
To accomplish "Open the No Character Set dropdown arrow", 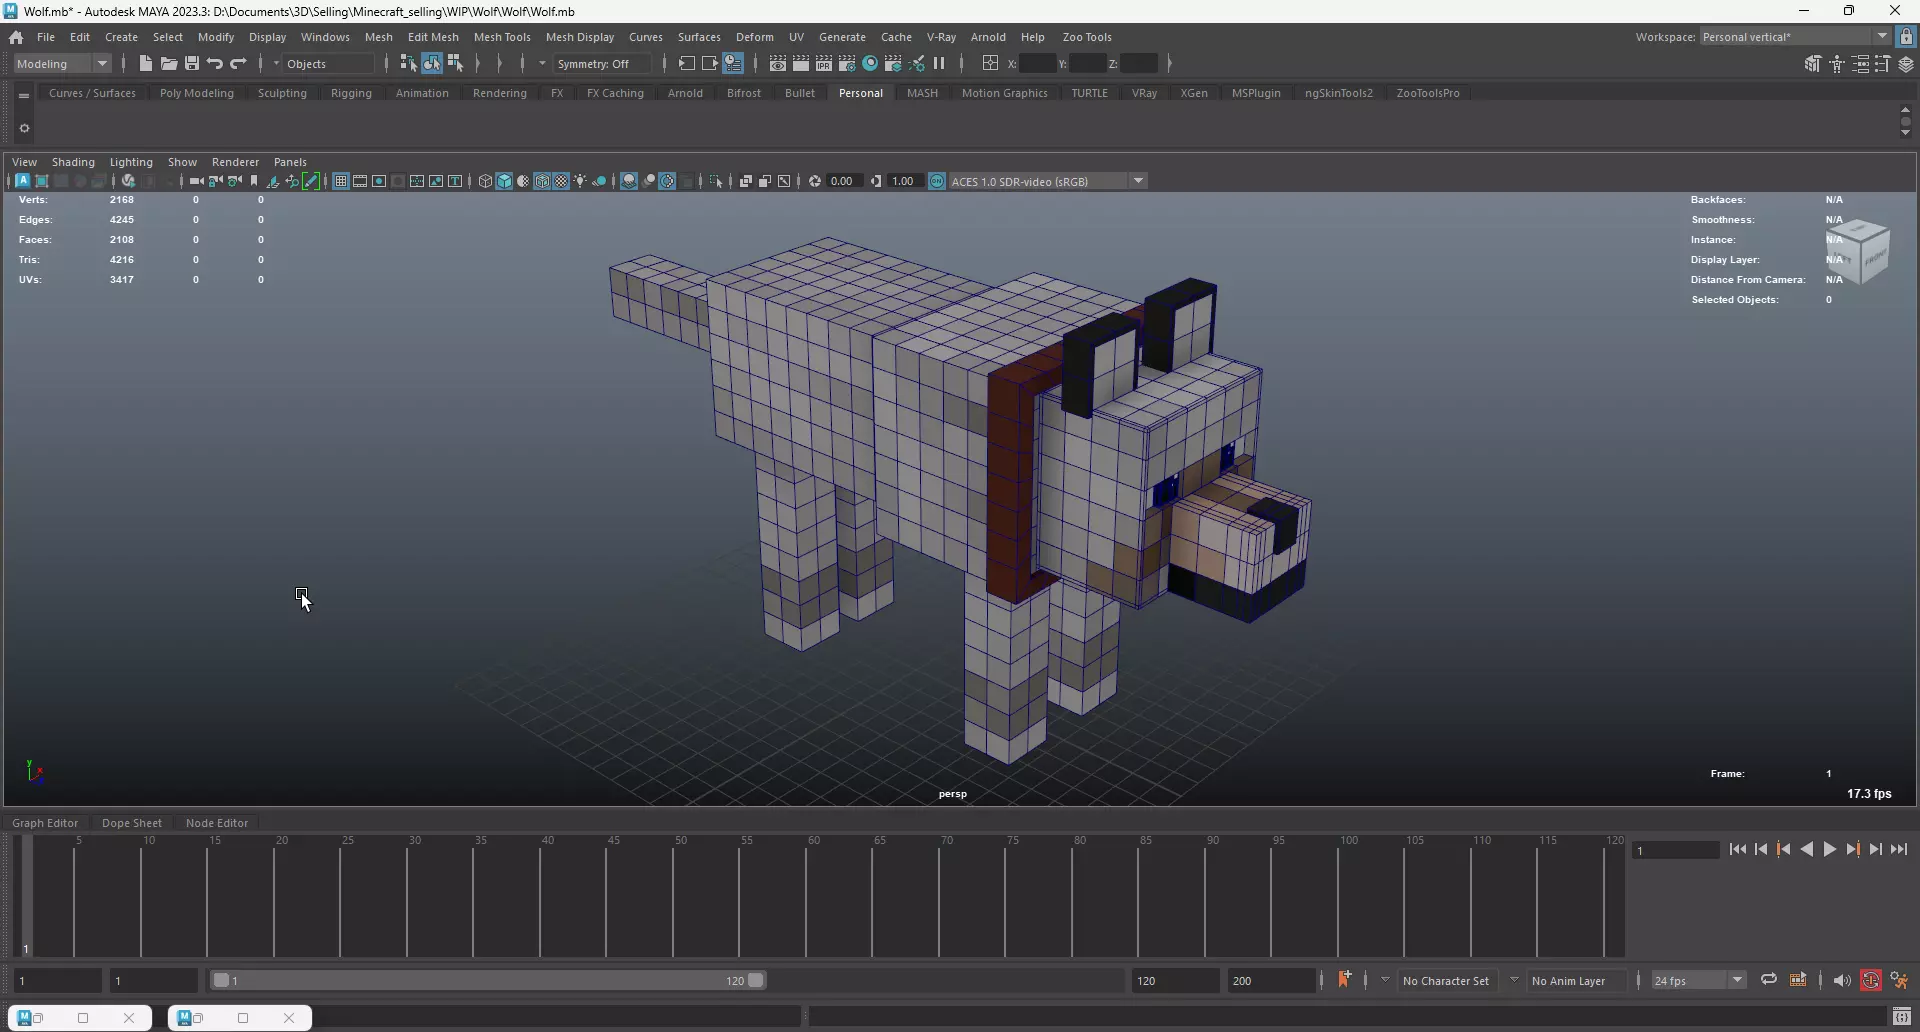I will coord(1385,980).
